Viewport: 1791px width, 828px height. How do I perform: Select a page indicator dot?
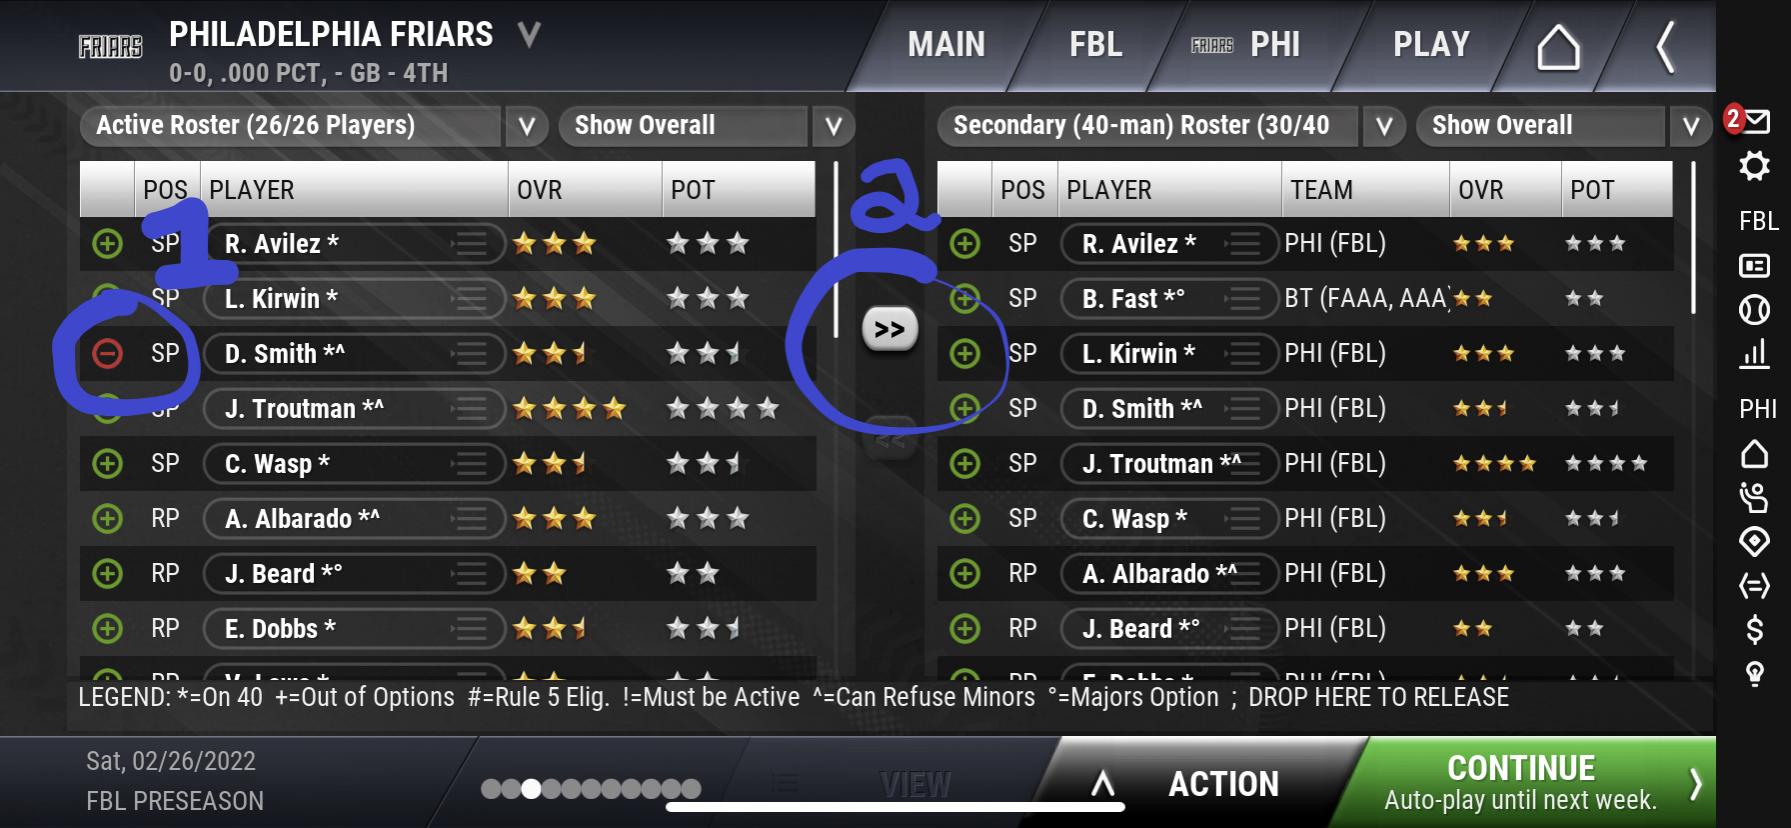[531, 789]
